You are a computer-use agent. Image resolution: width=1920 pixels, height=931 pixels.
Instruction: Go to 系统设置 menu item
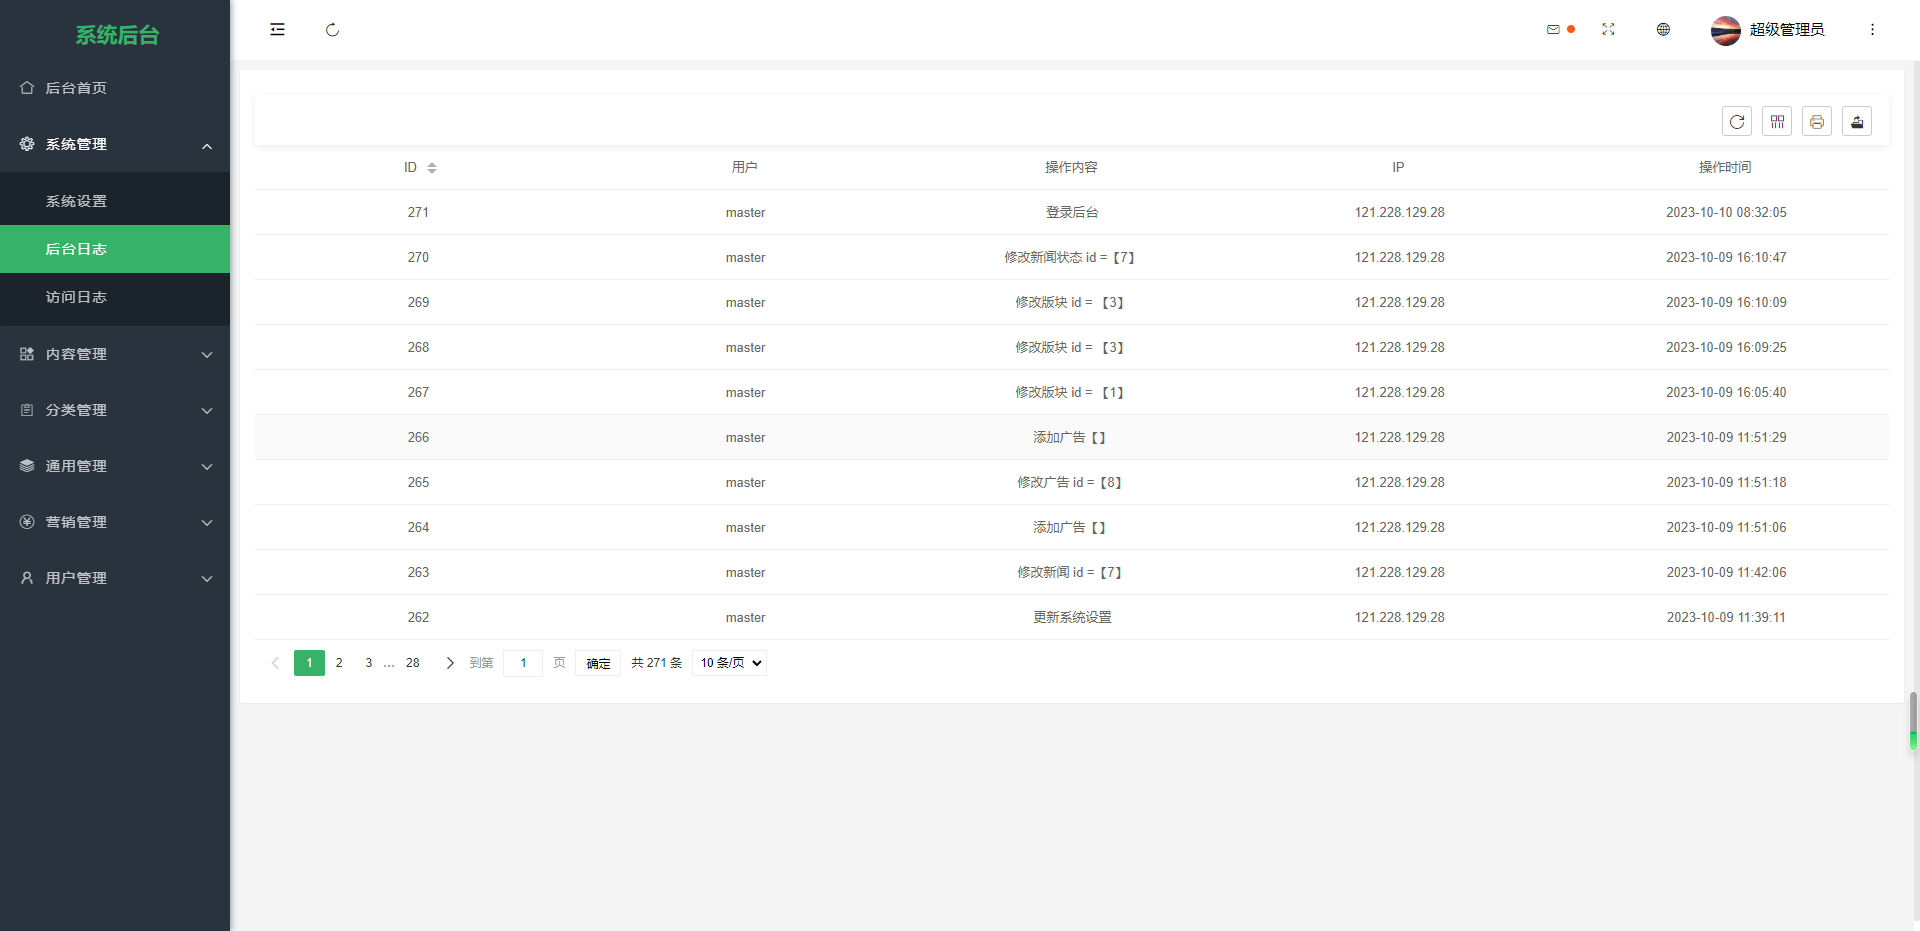pos(76,201)
